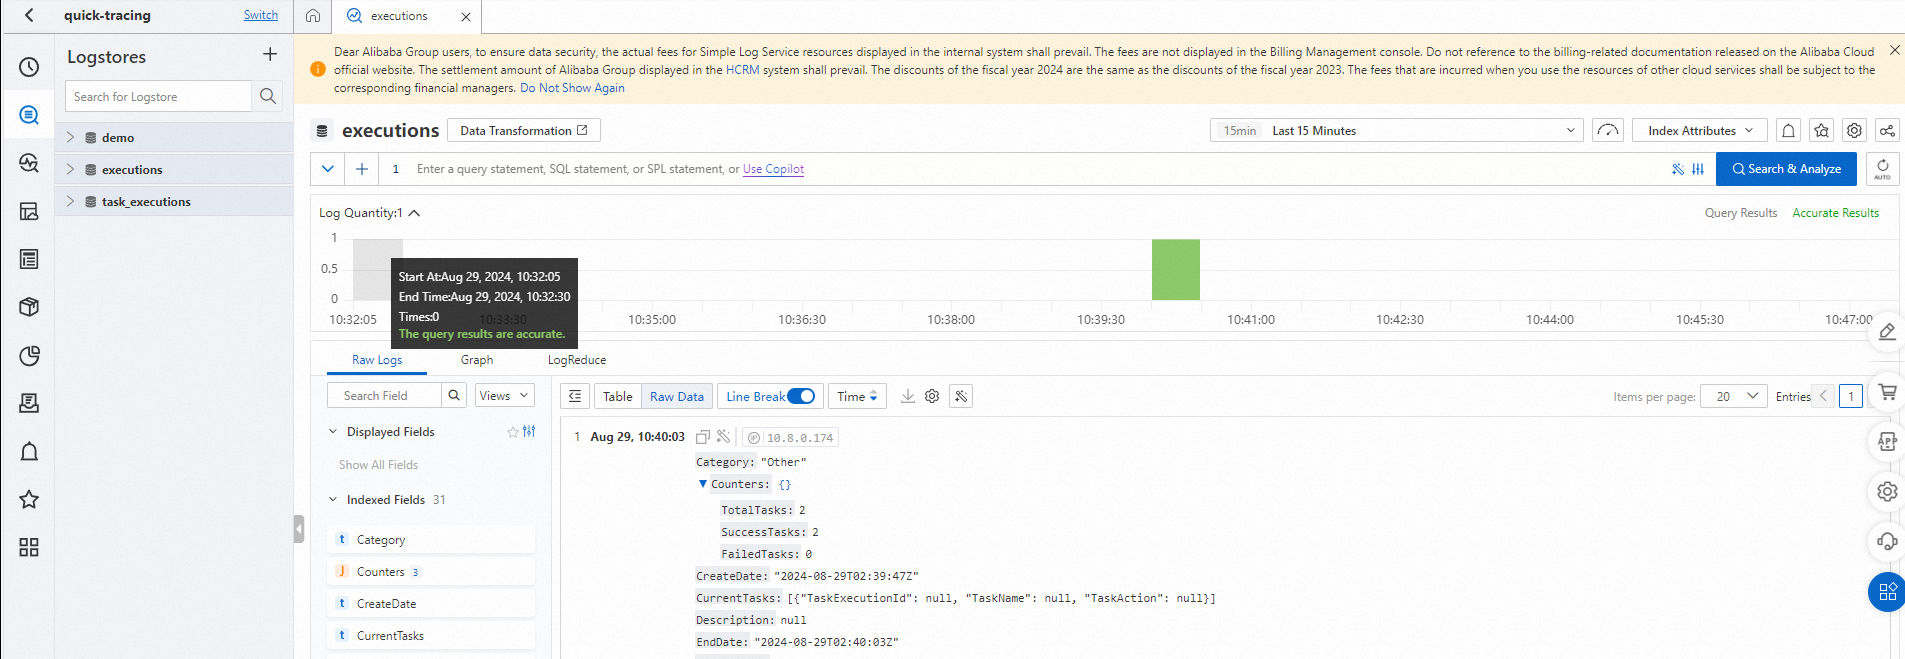Switch to the Graph tab

pos(477,360)
